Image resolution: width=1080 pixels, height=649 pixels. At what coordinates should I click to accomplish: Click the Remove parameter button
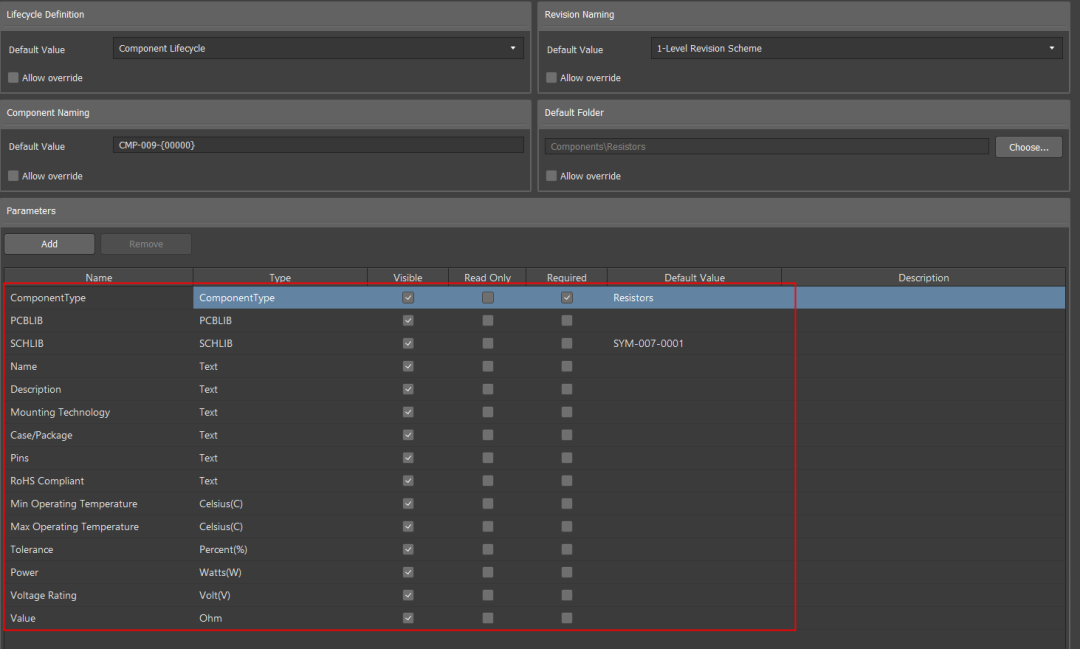click(x=146, y=244)
